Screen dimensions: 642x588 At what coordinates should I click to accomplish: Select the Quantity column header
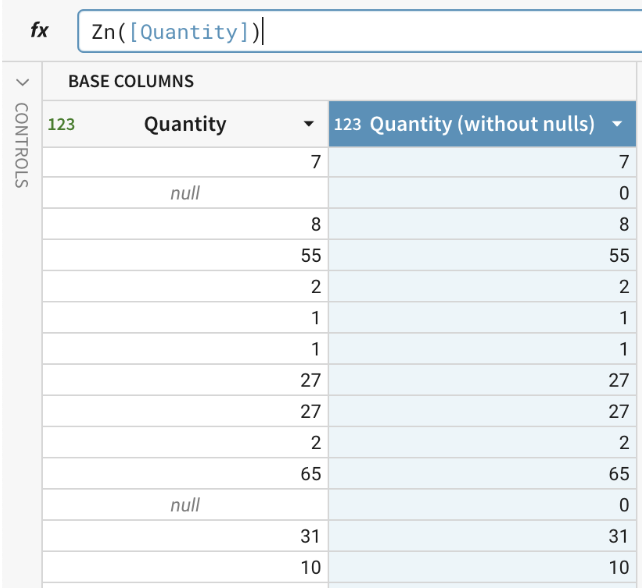tap(185, 124)
